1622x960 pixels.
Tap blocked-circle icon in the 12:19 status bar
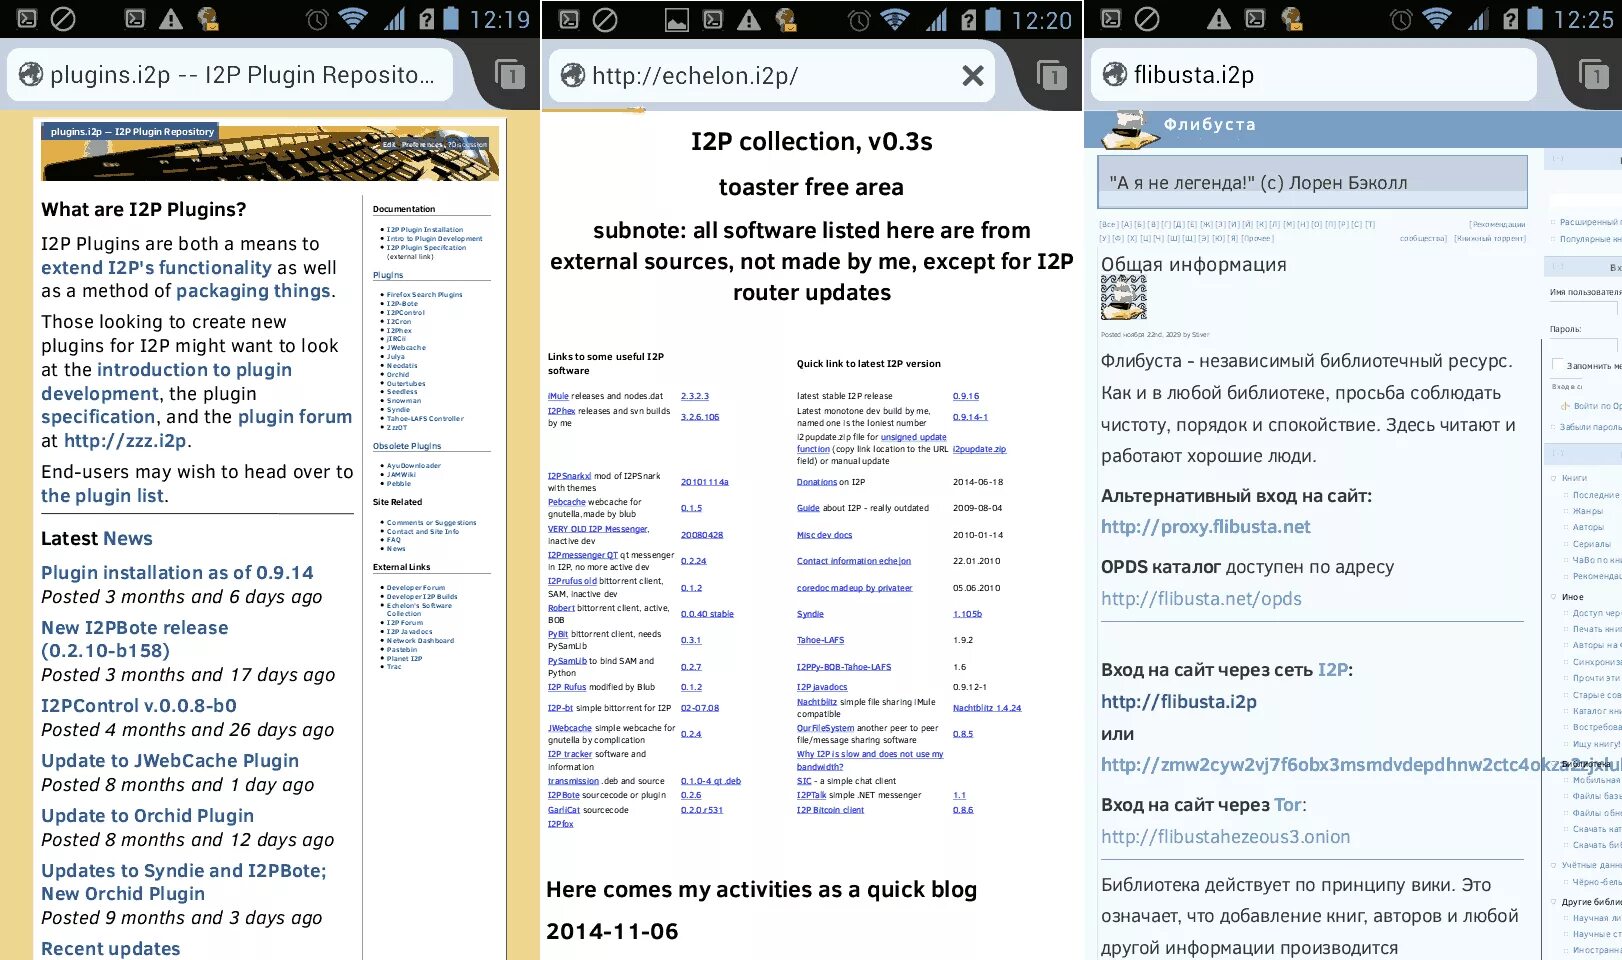click(63, 19)
